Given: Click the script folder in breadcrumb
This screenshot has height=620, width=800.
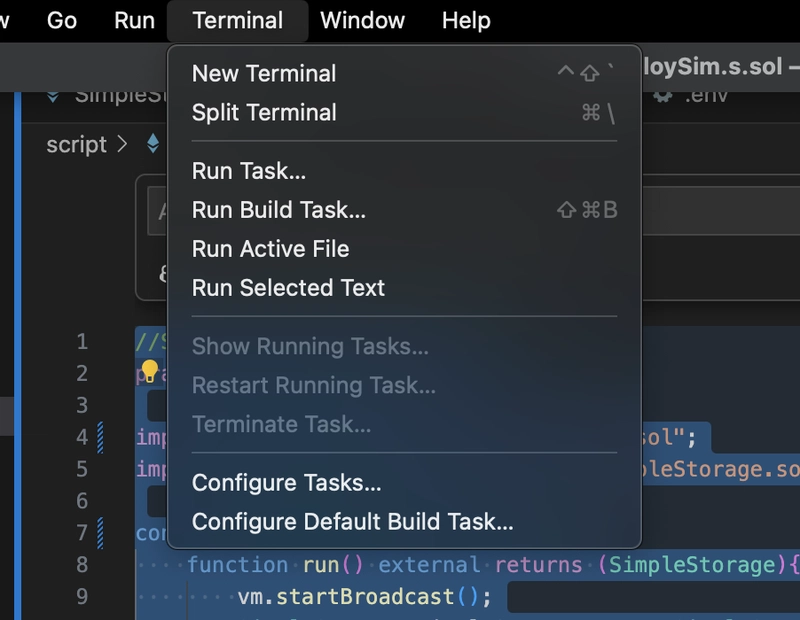Looking at the screenshot, I should coord(77,144).
